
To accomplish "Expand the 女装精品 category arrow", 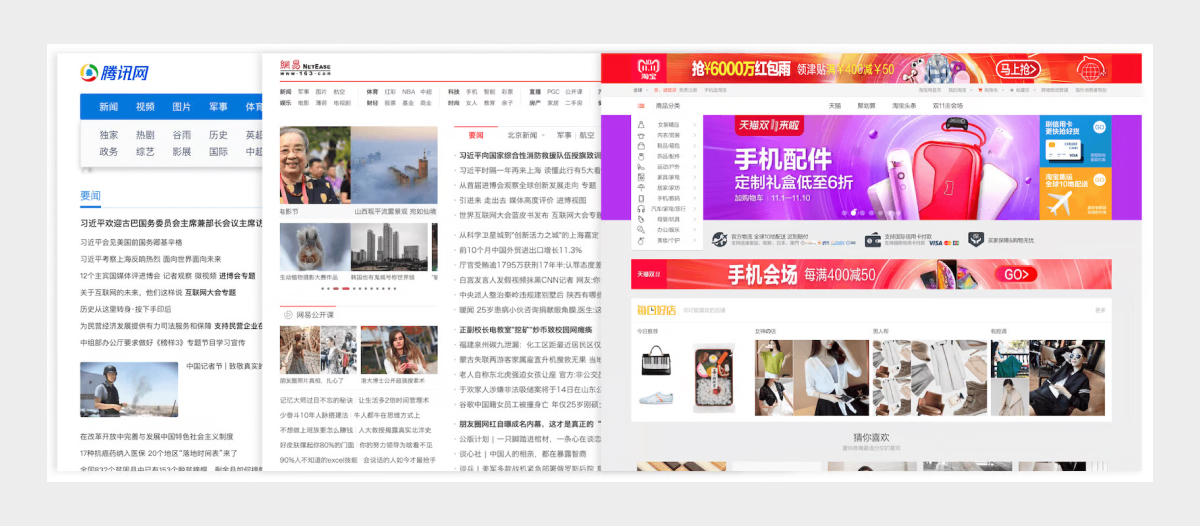I will click(695, 124).
